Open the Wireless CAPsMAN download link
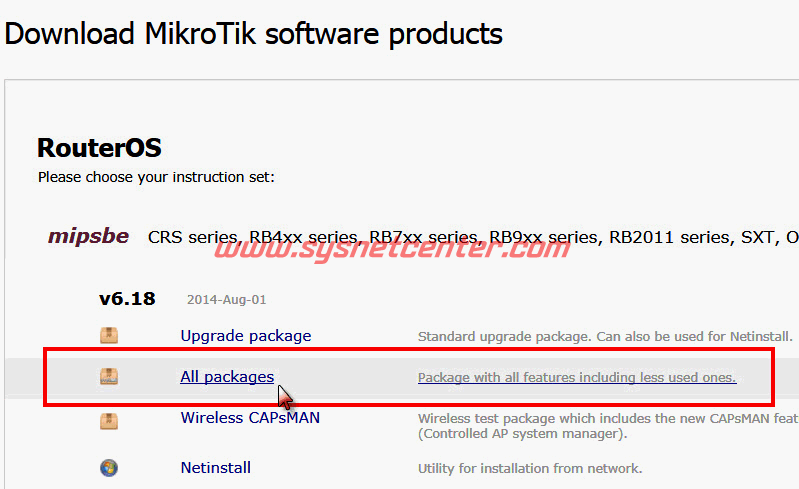 [x=250, y=417]
